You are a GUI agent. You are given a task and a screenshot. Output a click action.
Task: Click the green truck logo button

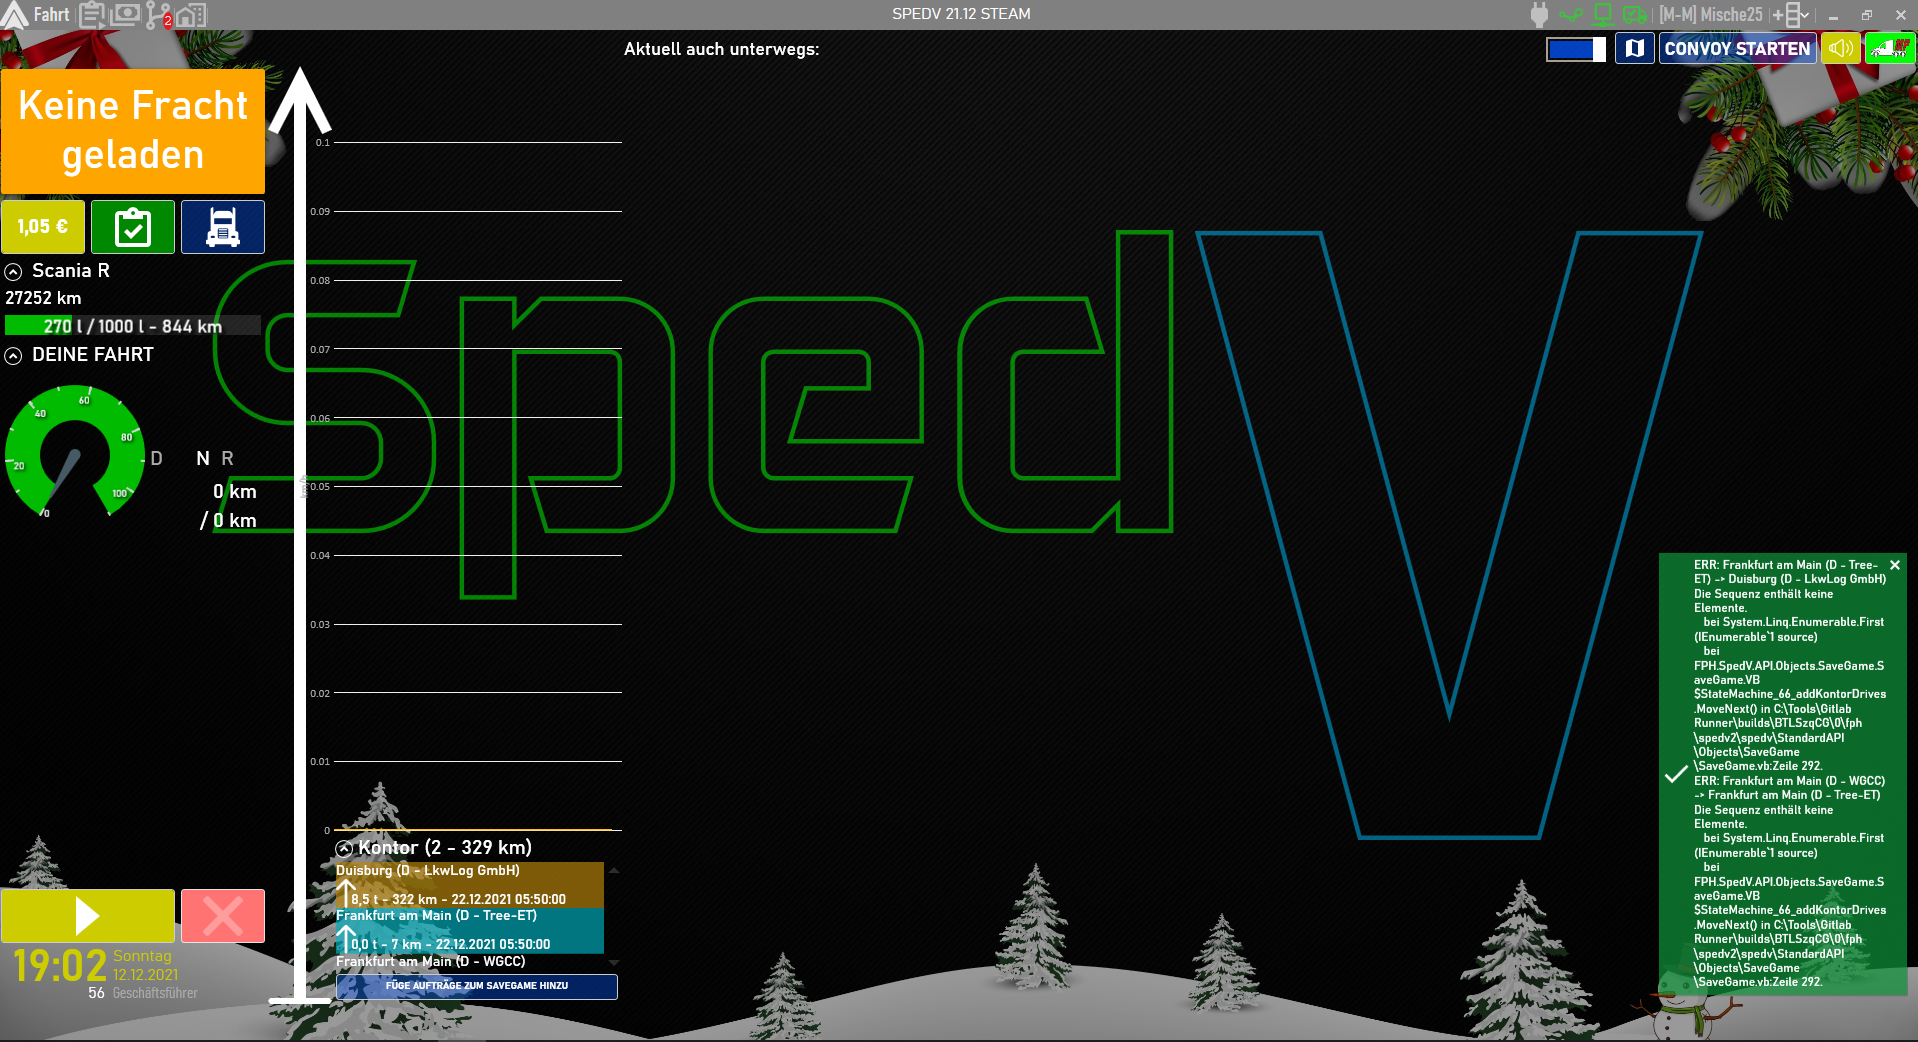(1890, 48)
